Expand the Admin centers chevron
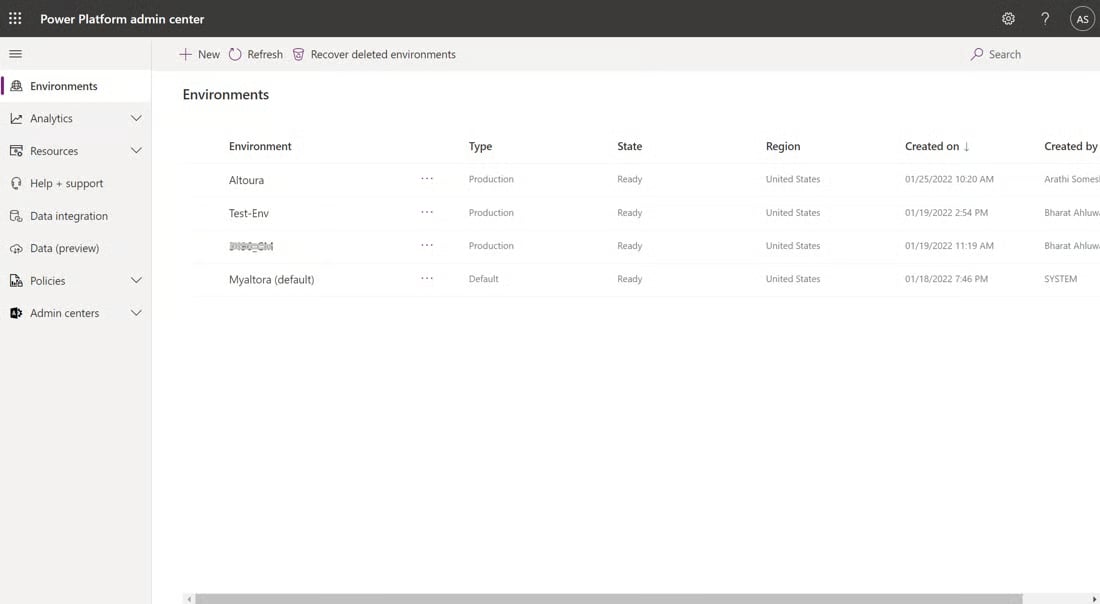The width and height of the screenshot is (1100, 604). pos(136,313)
